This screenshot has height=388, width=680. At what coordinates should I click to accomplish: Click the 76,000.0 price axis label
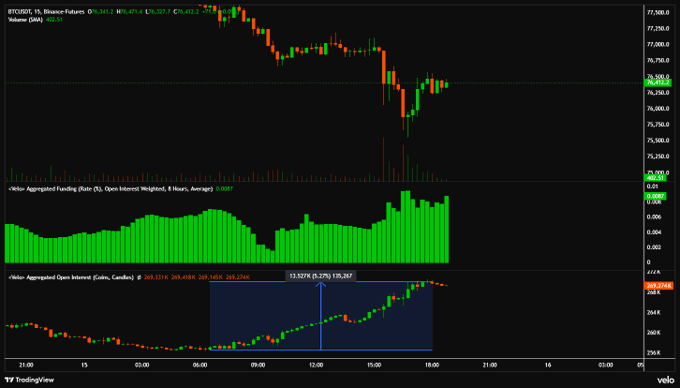(x=658, y=109)
